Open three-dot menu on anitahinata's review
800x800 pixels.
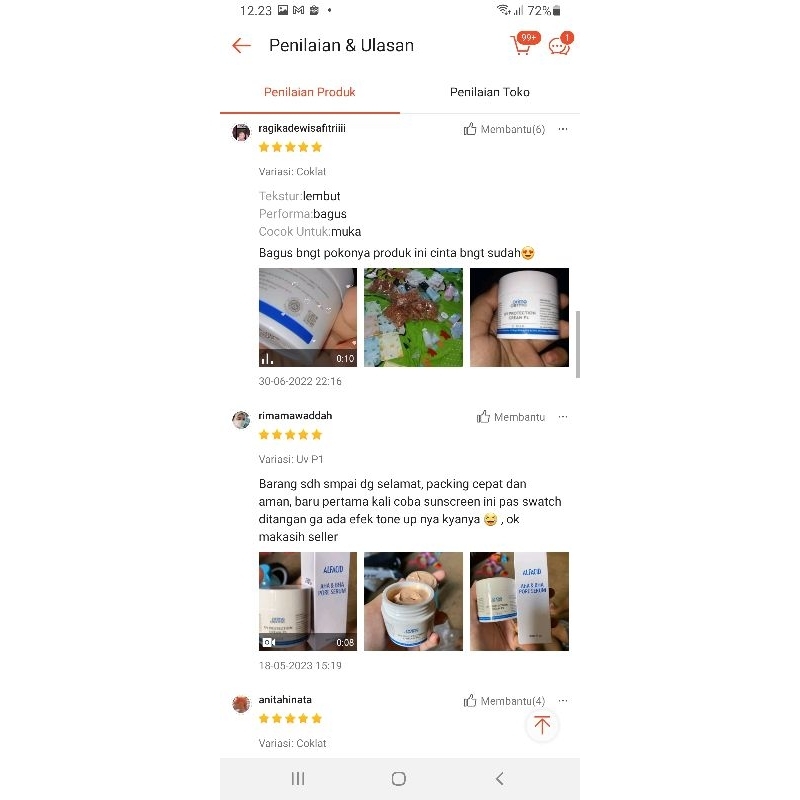point(563,701)
